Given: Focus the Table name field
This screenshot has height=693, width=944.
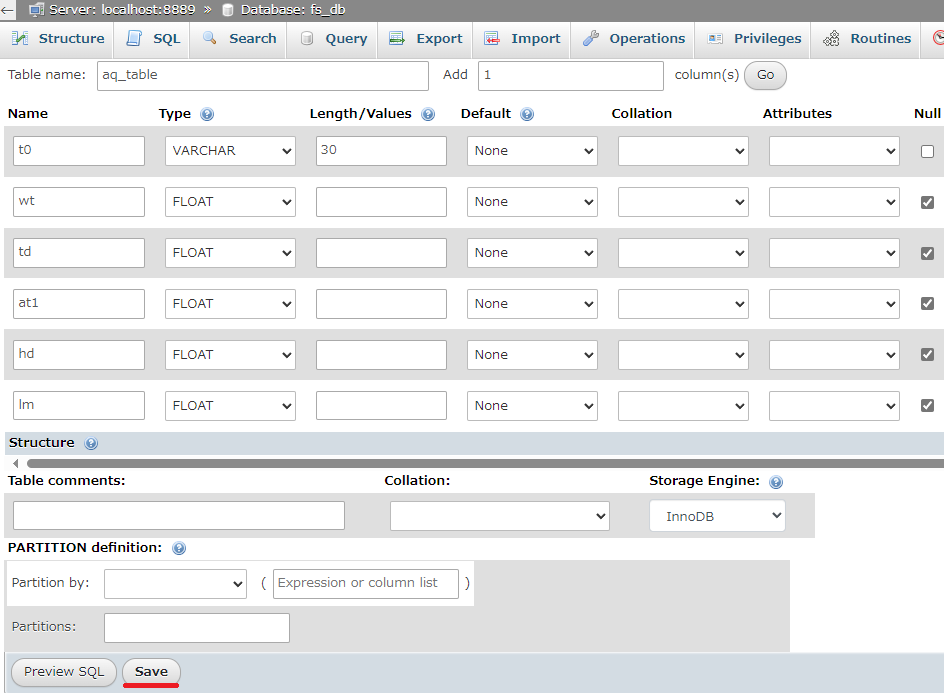Looking at the screenshot, I should [262, 76].
